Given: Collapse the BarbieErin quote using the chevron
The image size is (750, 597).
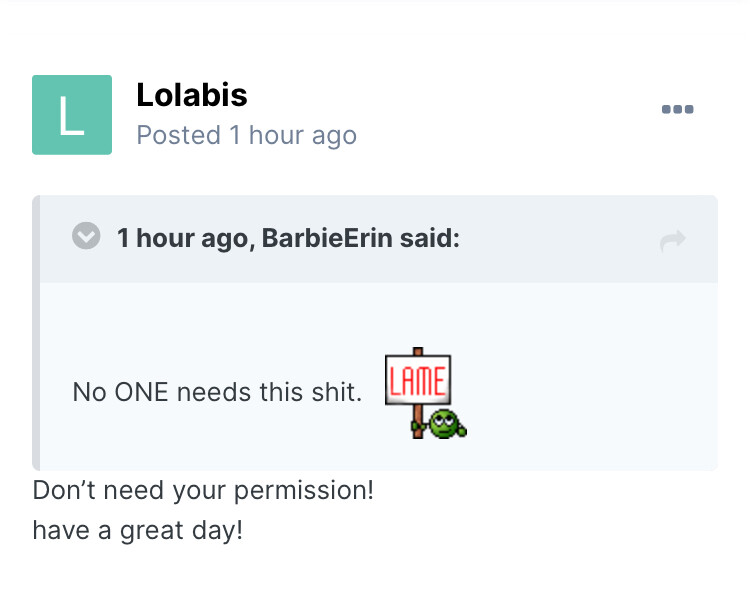Looking at the screenshot, I should click(x=87, y=237).
